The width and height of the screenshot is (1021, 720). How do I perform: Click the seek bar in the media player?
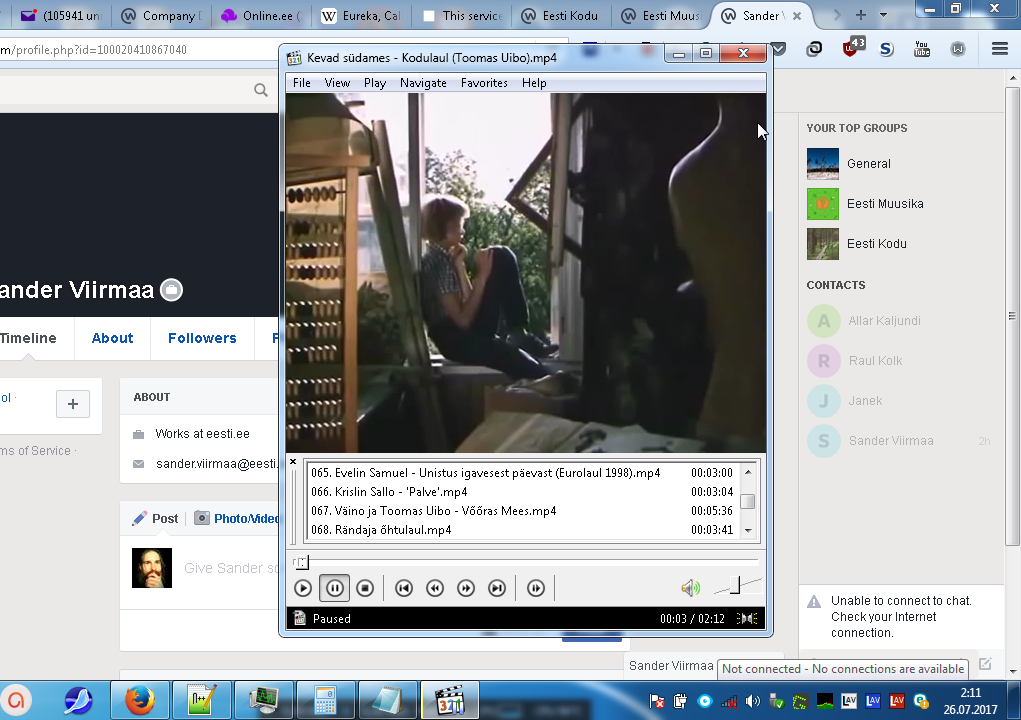click(x=525, y=561)
